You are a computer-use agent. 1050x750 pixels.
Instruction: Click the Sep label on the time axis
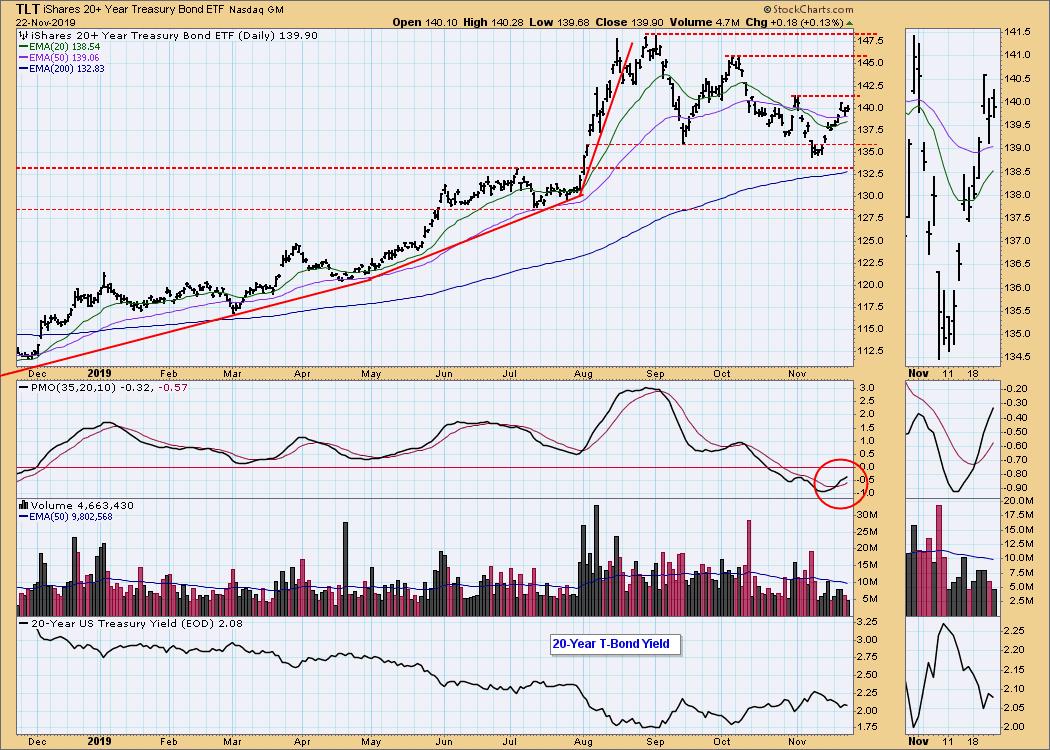[x=655, y=373]
